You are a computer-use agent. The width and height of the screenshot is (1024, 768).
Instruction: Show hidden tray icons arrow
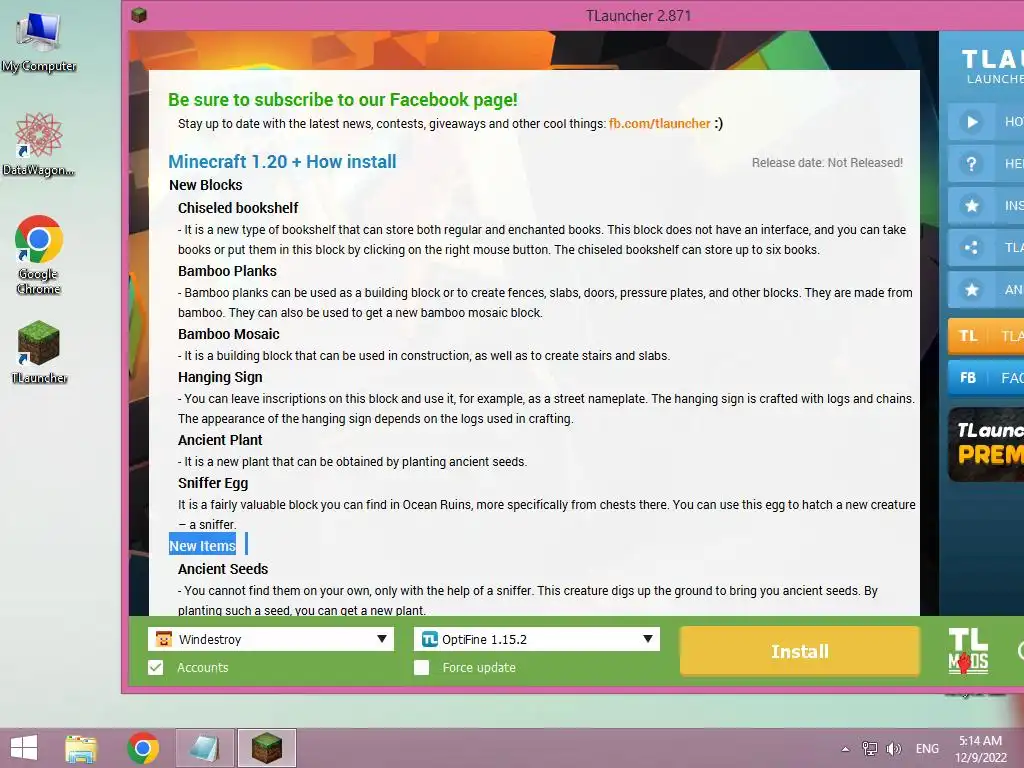(x=846, y=749)
